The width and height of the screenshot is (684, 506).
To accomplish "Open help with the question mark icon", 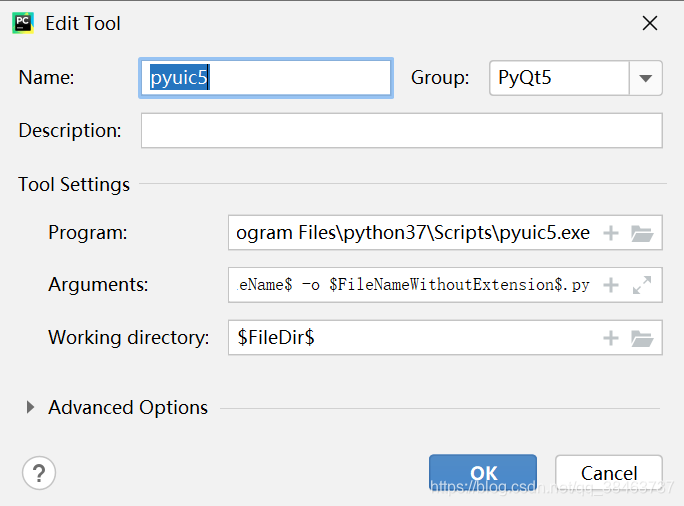I will point(39,472).
